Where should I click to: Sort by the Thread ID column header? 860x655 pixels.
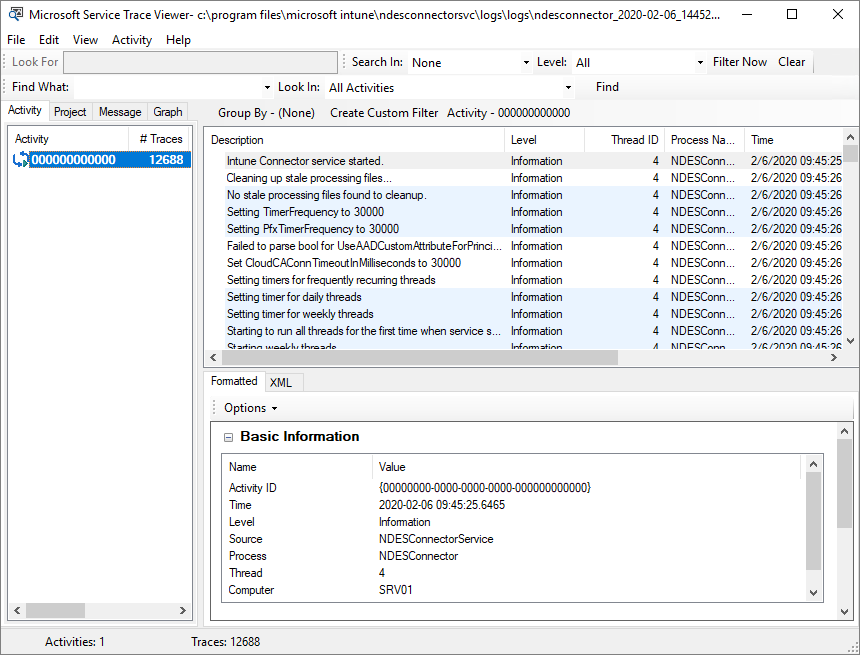(625, 140)
